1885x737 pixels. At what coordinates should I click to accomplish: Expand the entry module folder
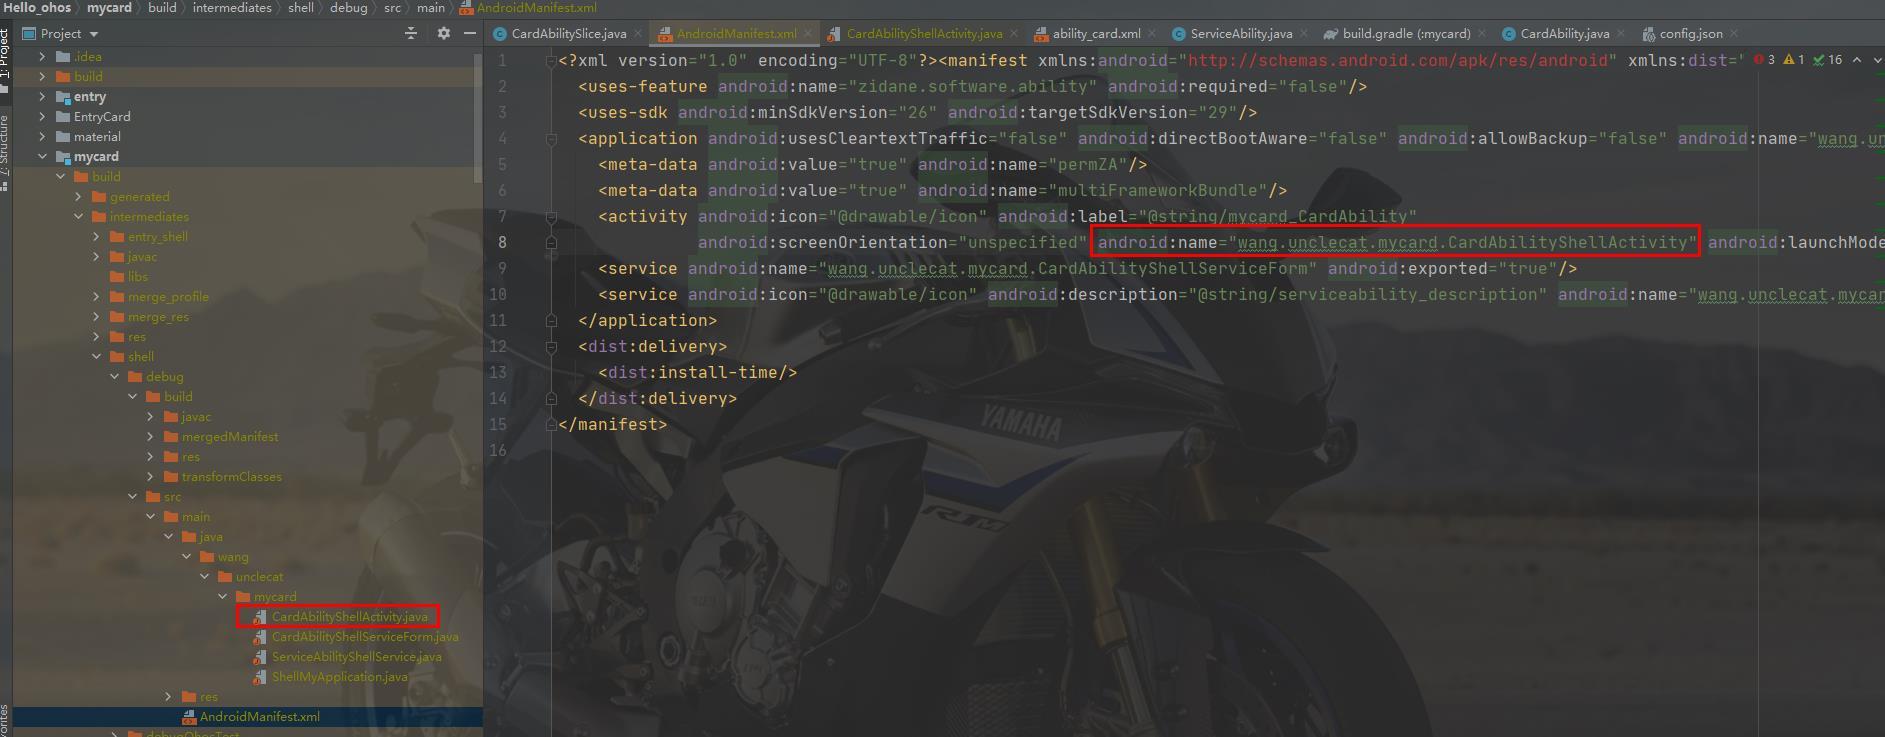[42, 97]
